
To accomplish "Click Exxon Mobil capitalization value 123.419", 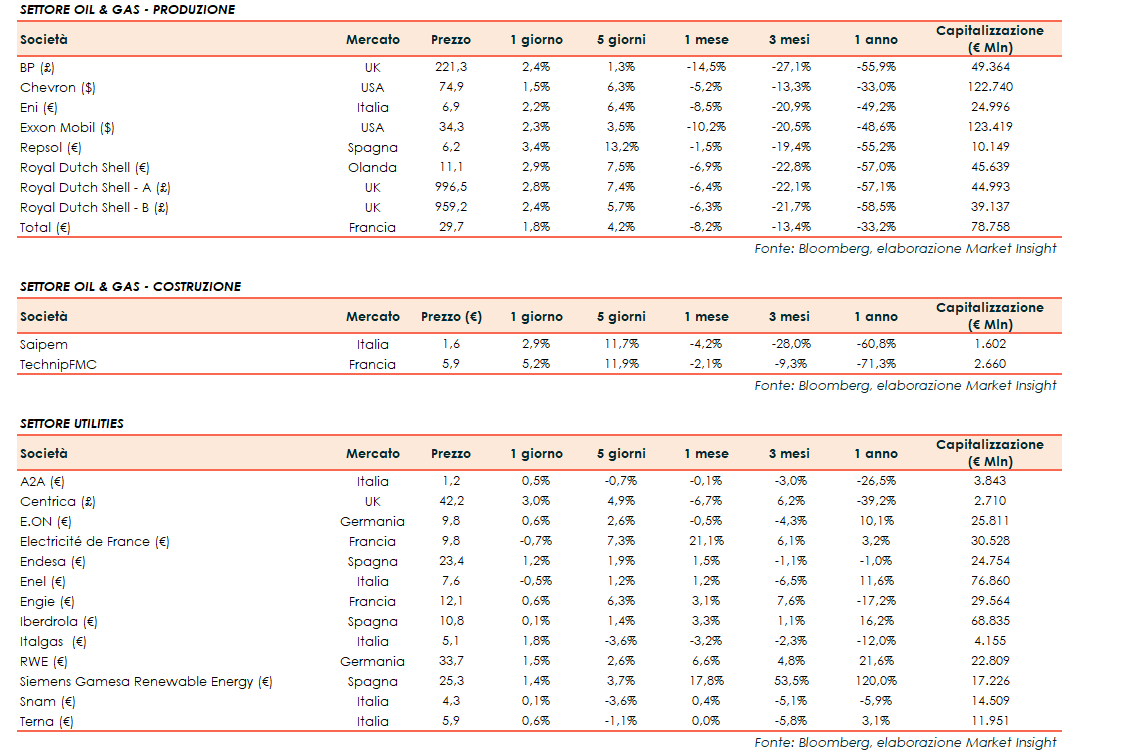I will tap(988, 127).
